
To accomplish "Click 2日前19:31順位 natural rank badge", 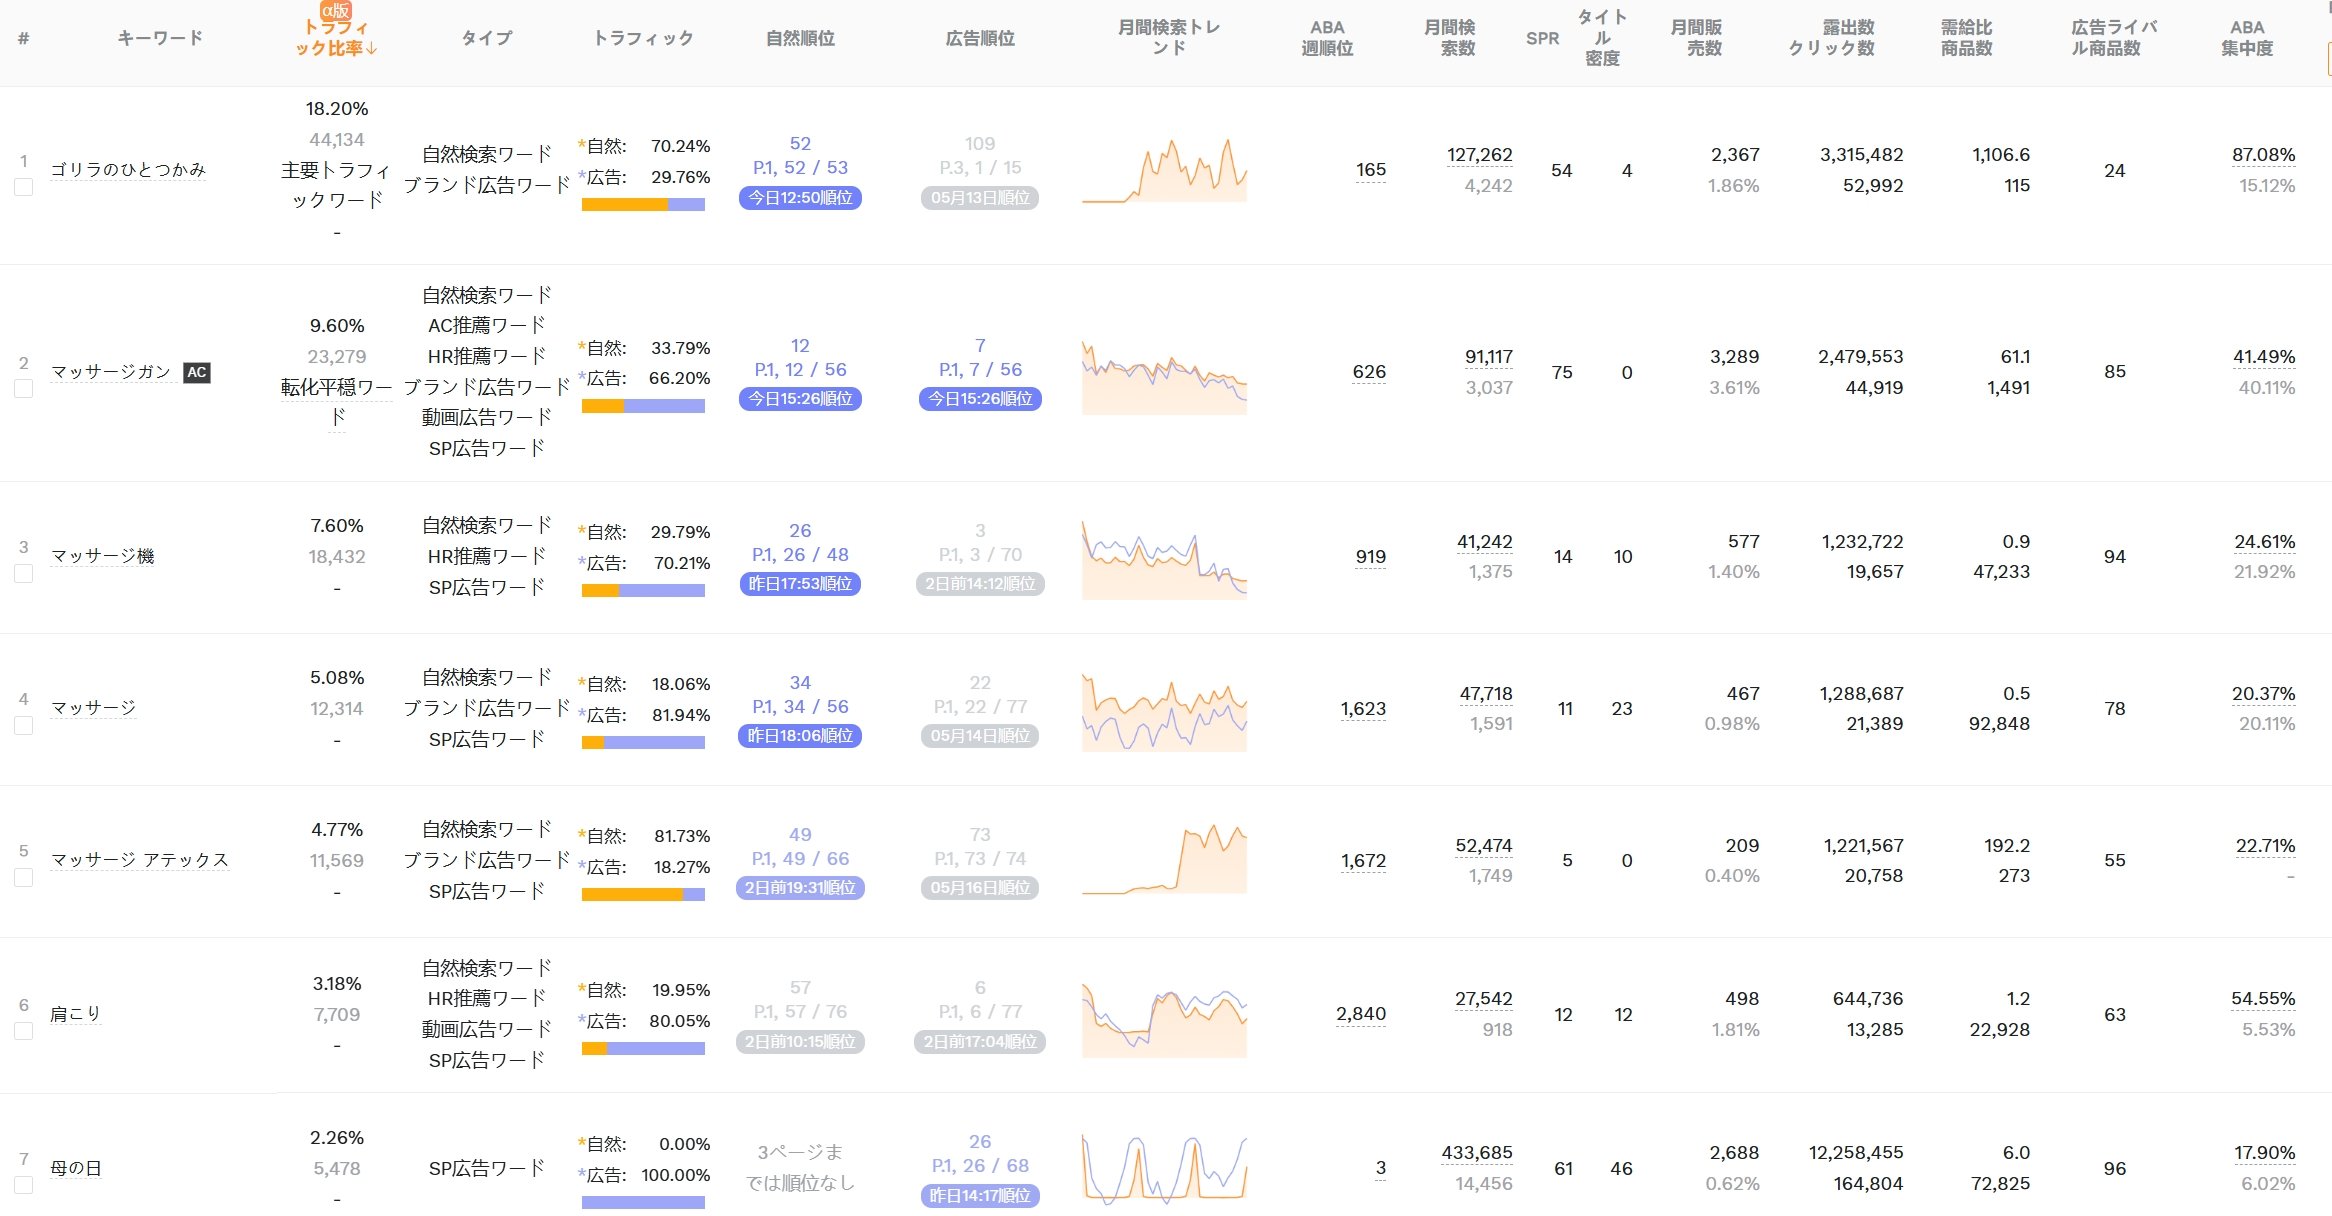I will coord(800,888).
